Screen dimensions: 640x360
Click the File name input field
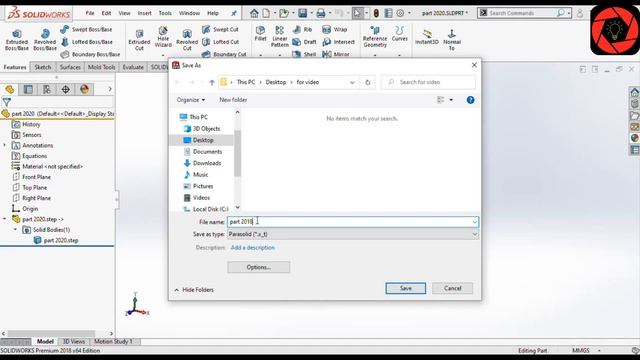(353, 222)
